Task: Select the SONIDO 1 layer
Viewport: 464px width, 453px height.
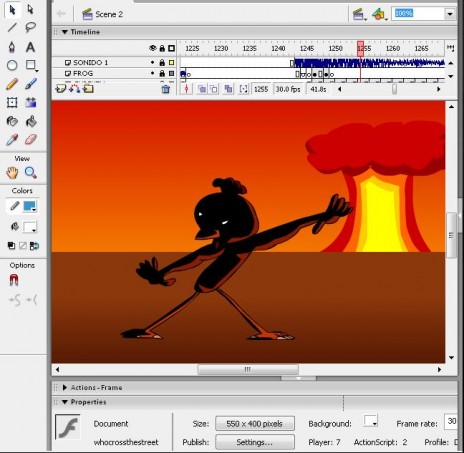Action: coord(91,62)
